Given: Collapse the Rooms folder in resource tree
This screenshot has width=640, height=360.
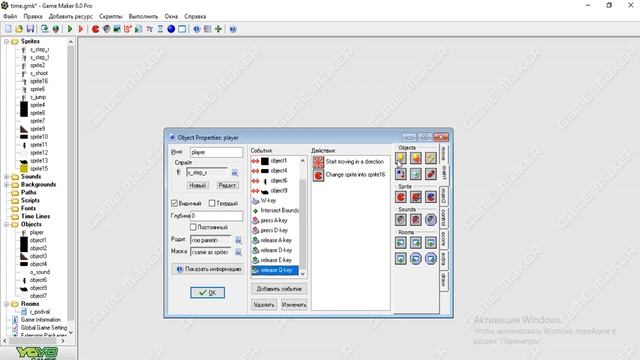Looking at the screenshot, I should point(7,304).
